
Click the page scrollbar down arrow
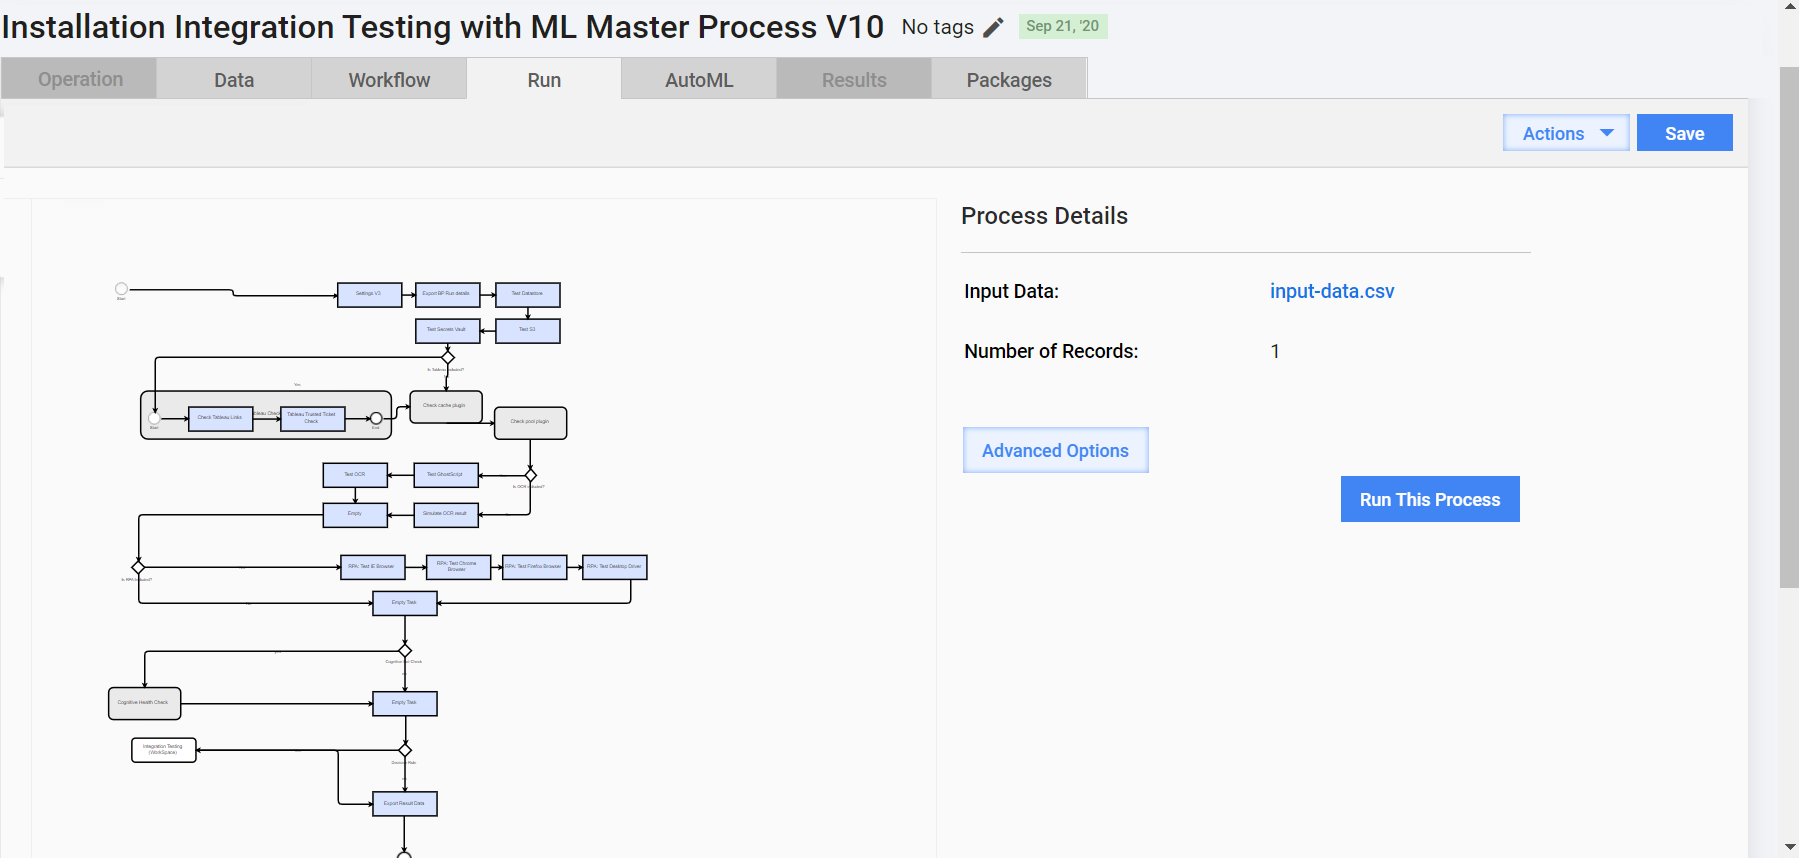(1789, 848)
